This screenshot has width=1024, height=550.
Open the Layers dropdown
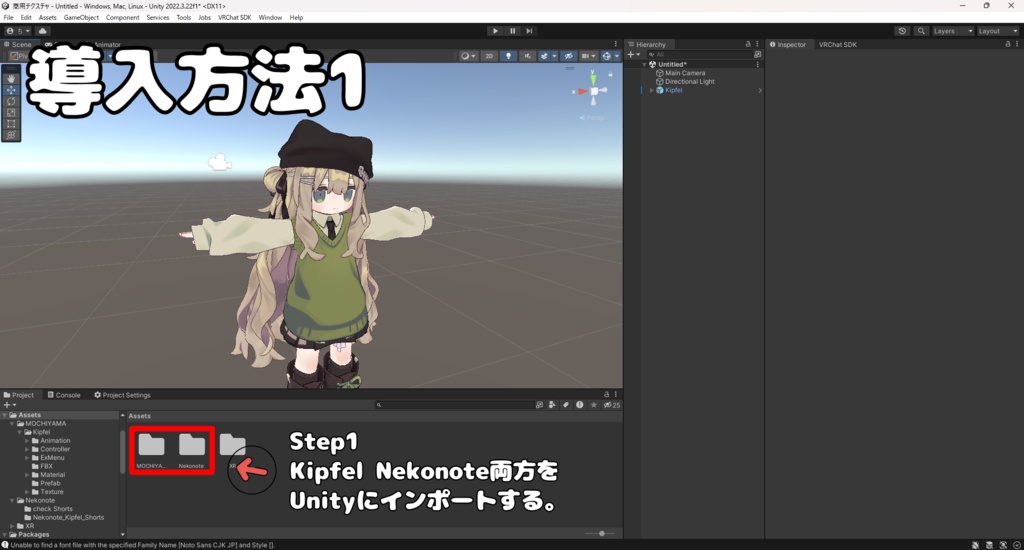click(953, 31)
